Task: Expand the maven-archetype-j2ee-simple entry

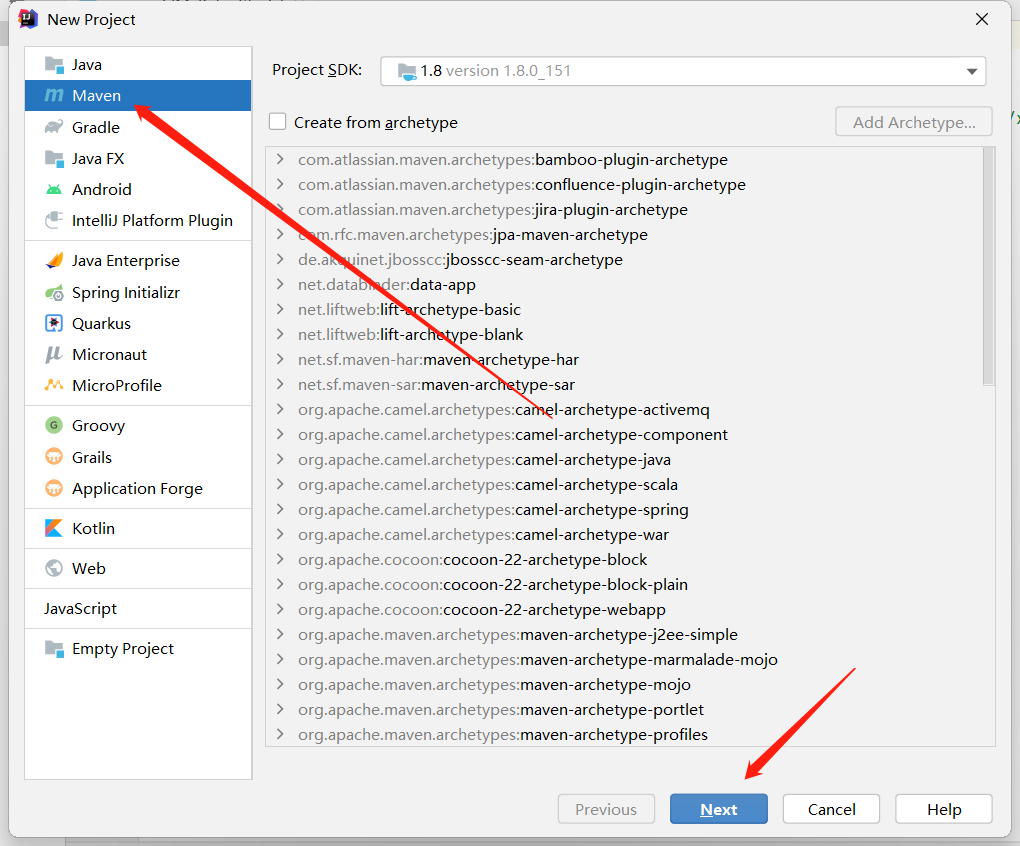Action: click(280, 635)
